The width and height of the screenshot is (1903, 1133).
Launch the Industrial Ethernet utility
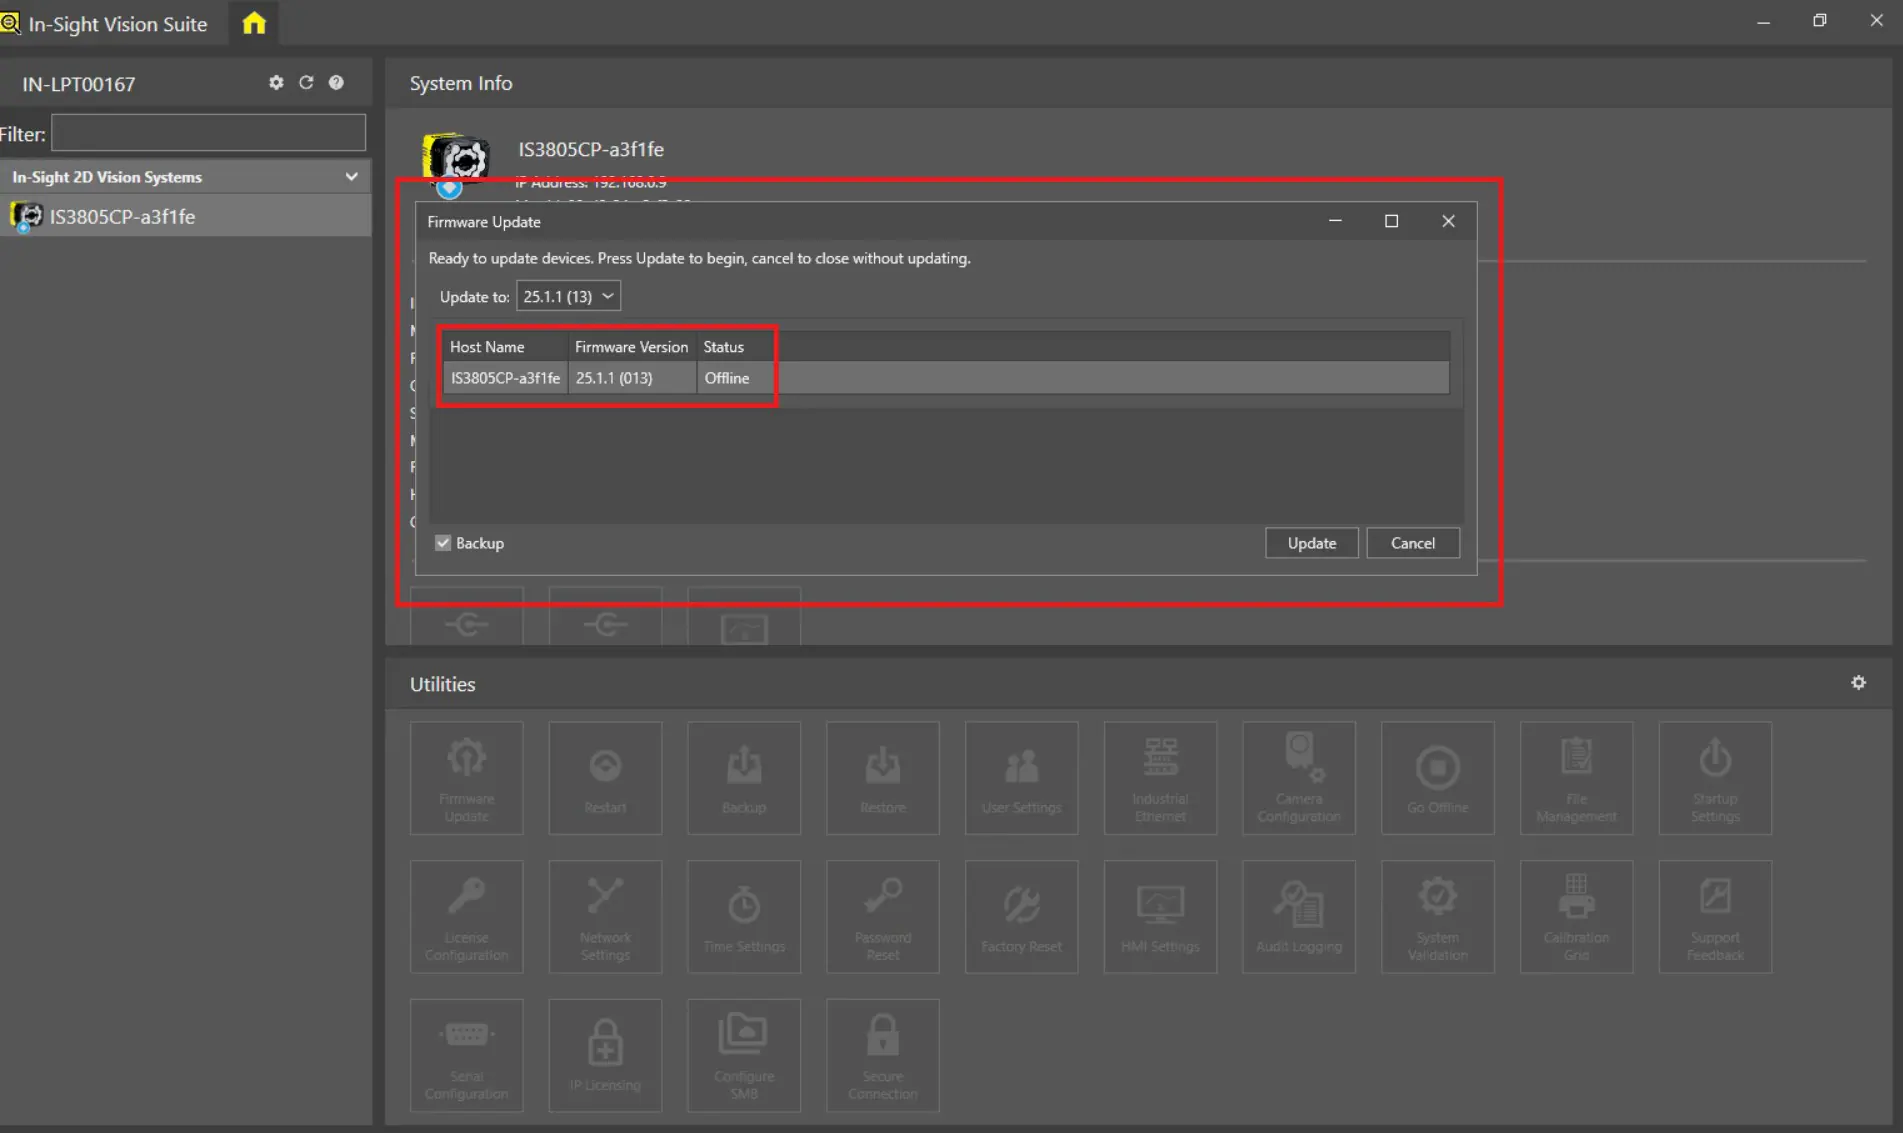1160,778
